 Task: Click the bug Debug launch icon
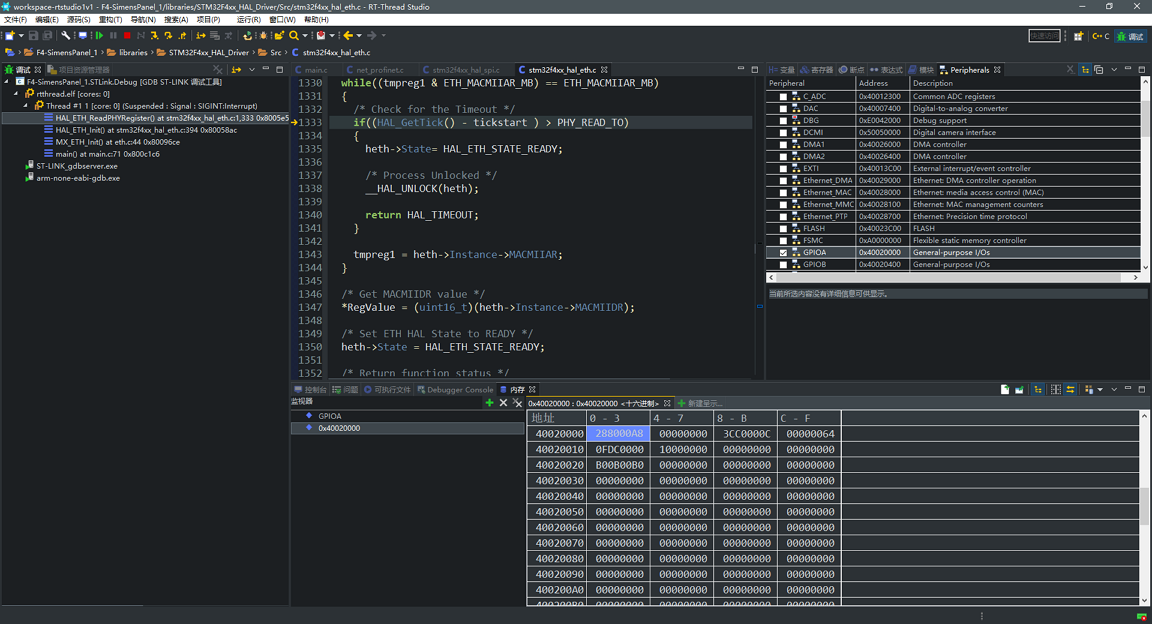(x=263, y=35)
